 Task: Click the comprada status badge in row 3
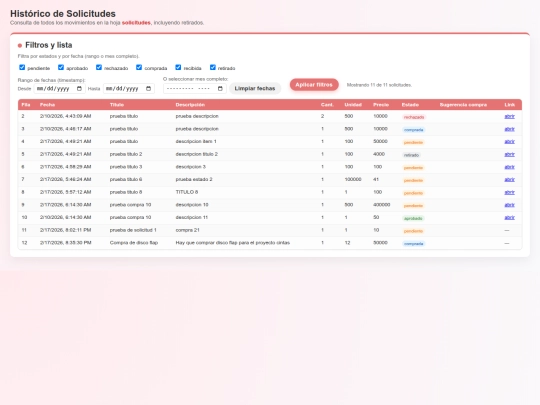pyautogui.click(x=414, y=130)
